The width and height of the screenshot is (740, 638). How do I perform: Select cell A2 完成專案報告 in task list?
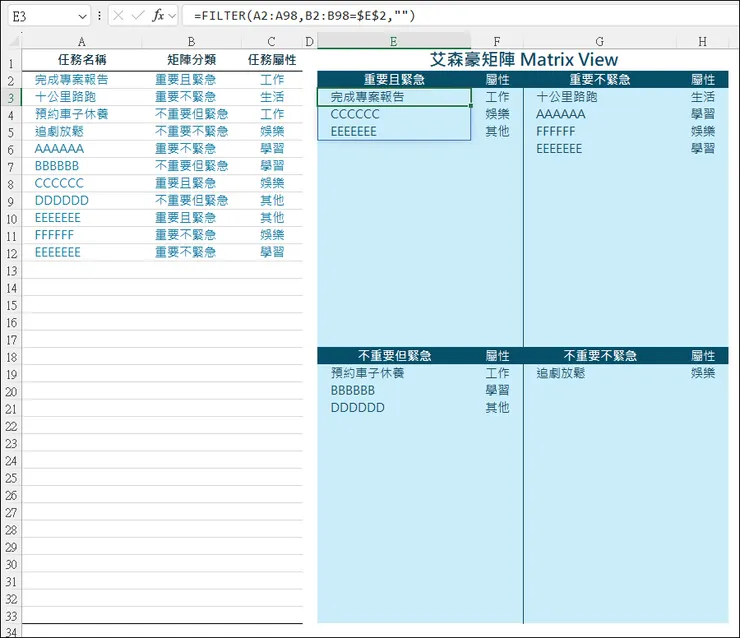tap(82, 79)
